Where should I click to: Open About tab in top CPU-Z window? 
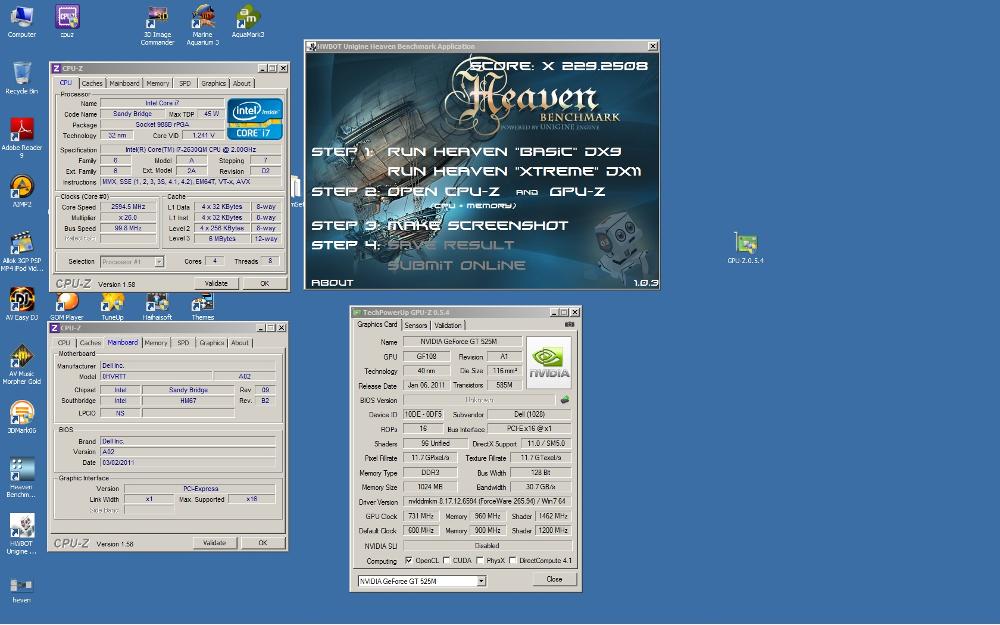click(242, 84)
